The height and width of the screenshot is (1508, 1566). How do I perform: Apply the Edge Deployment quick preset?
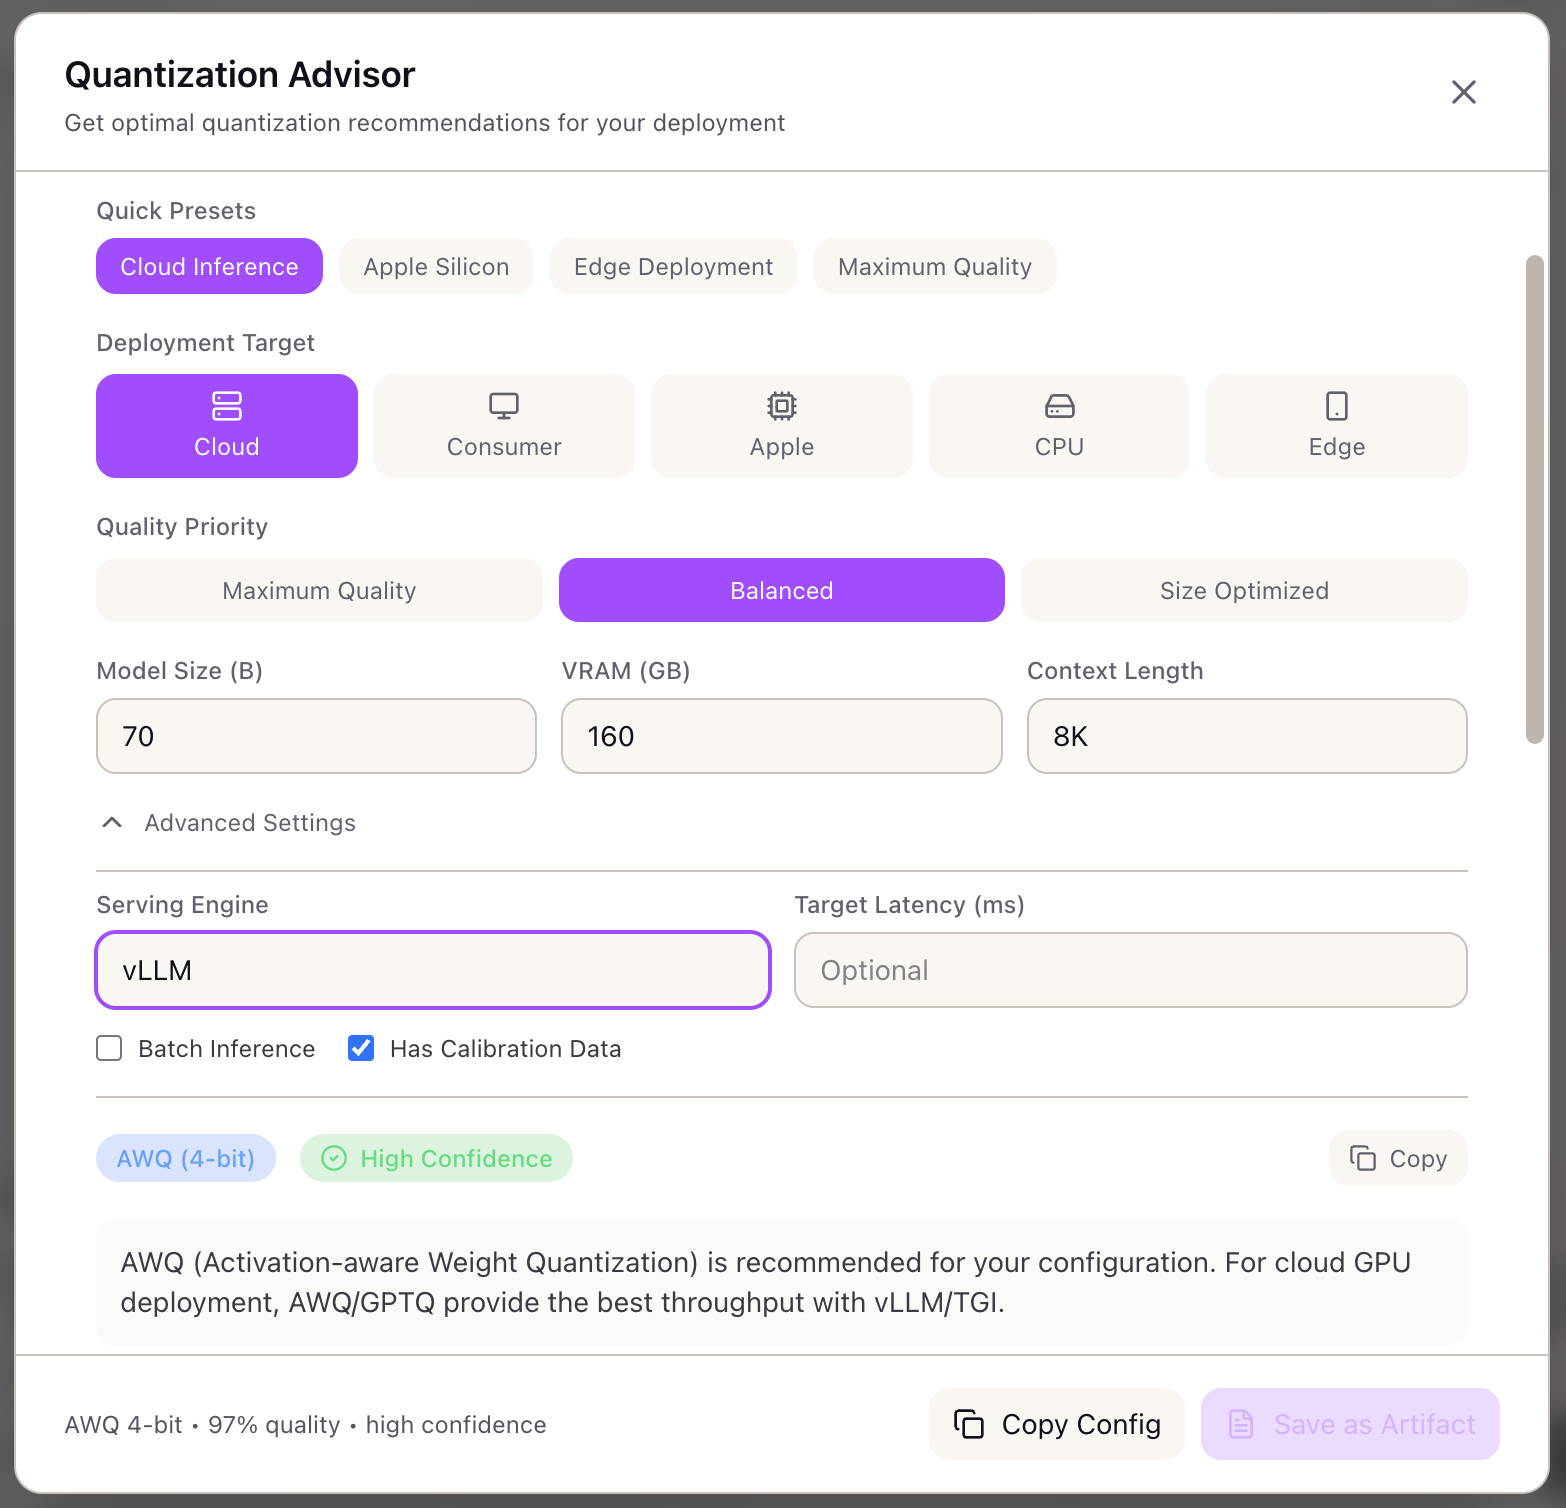pyautogui.click(x=673, y=267)
